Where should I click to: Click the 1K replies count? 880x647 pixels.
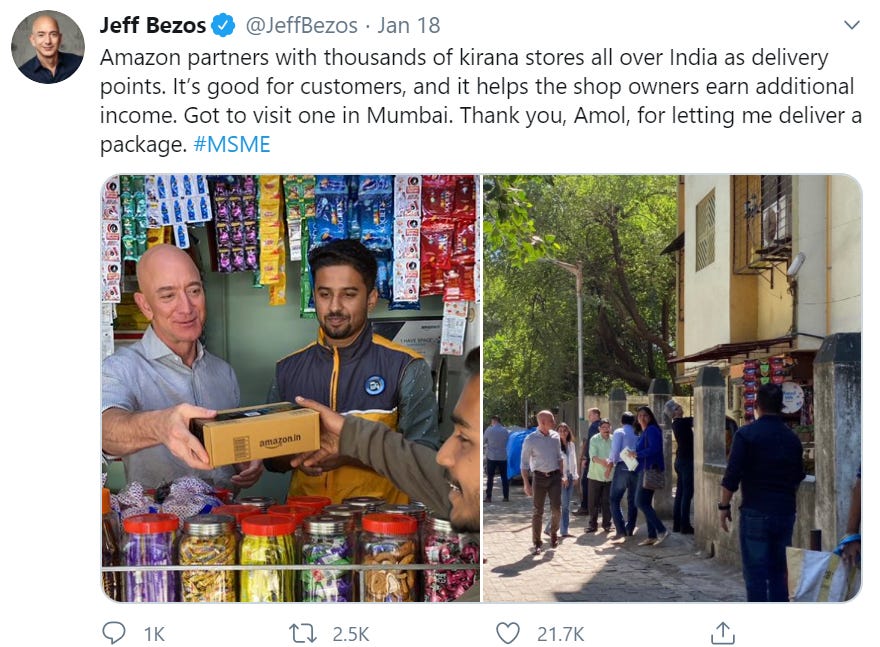click(154, 634)
